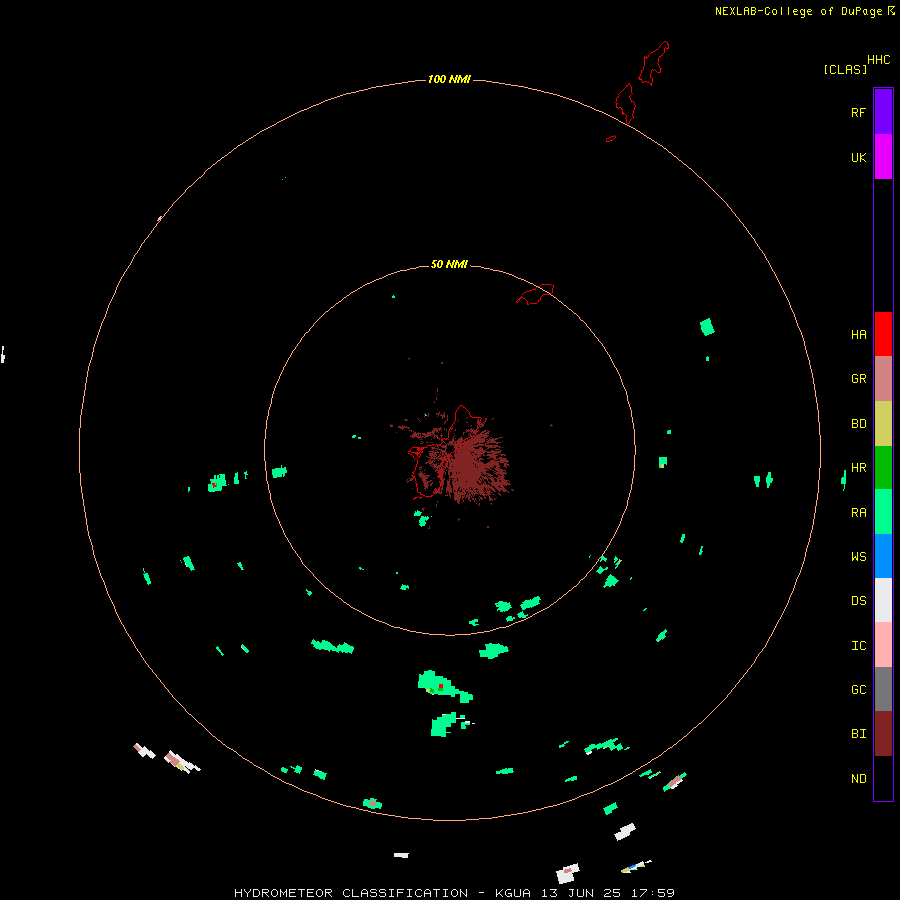The height and width of the screenshot is (900, 900).
Task: Click the DS white legend swatch
Action: tap(883, 600)
